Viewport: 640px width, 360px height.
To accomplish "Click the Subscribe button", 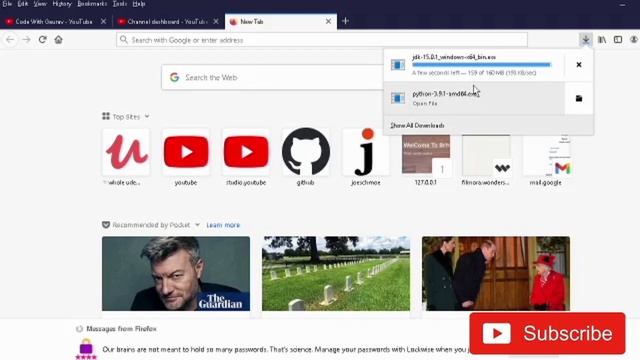I will (x=547, y=333).
